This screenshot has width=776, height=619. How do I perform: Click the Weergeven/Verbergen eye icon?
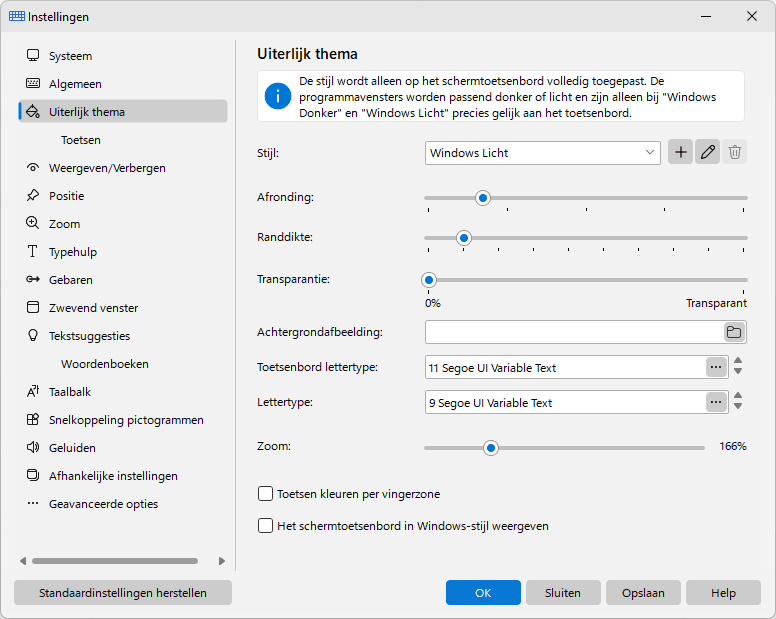click(33, 167)
